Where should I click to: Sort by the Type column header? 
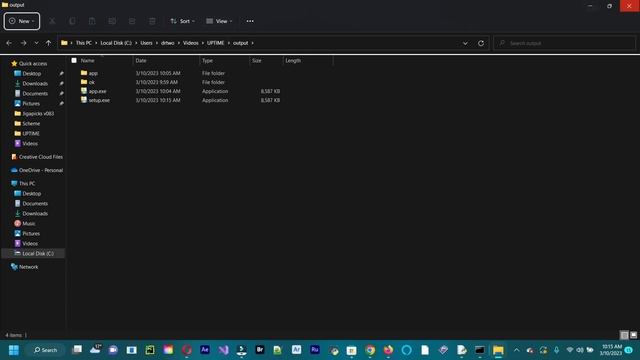click(207, 60)
